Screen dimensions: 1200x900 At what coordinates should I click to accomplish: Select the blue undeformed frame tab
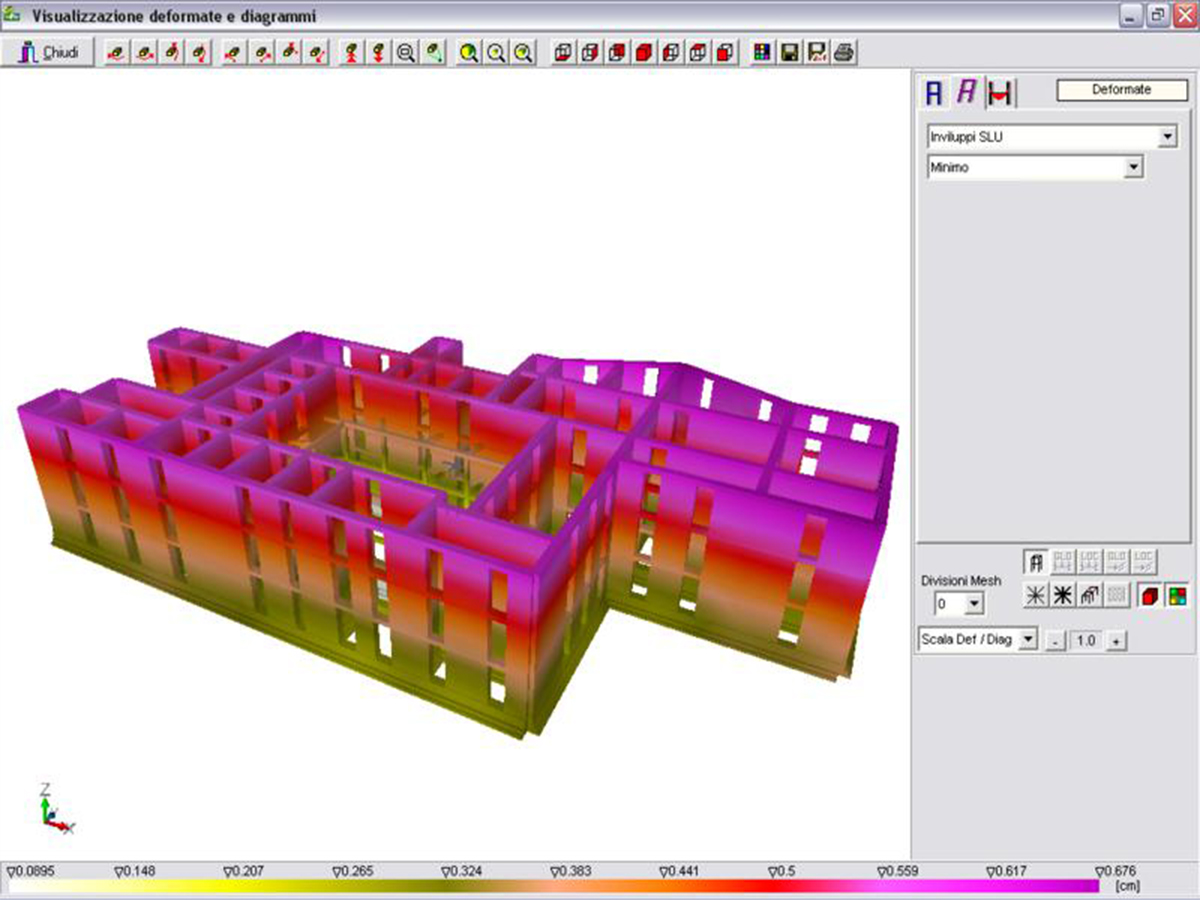click(x=935, y=93)
